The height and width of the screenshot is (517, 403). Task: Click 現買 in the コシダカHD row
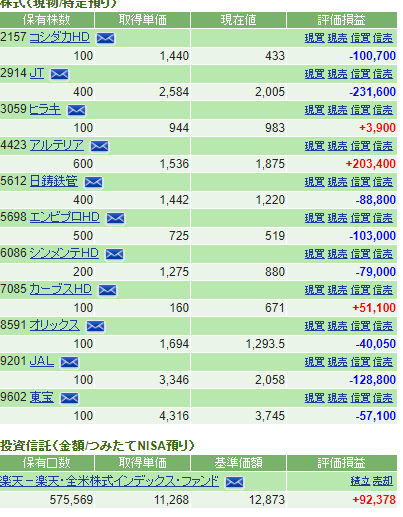click(314, 38)
